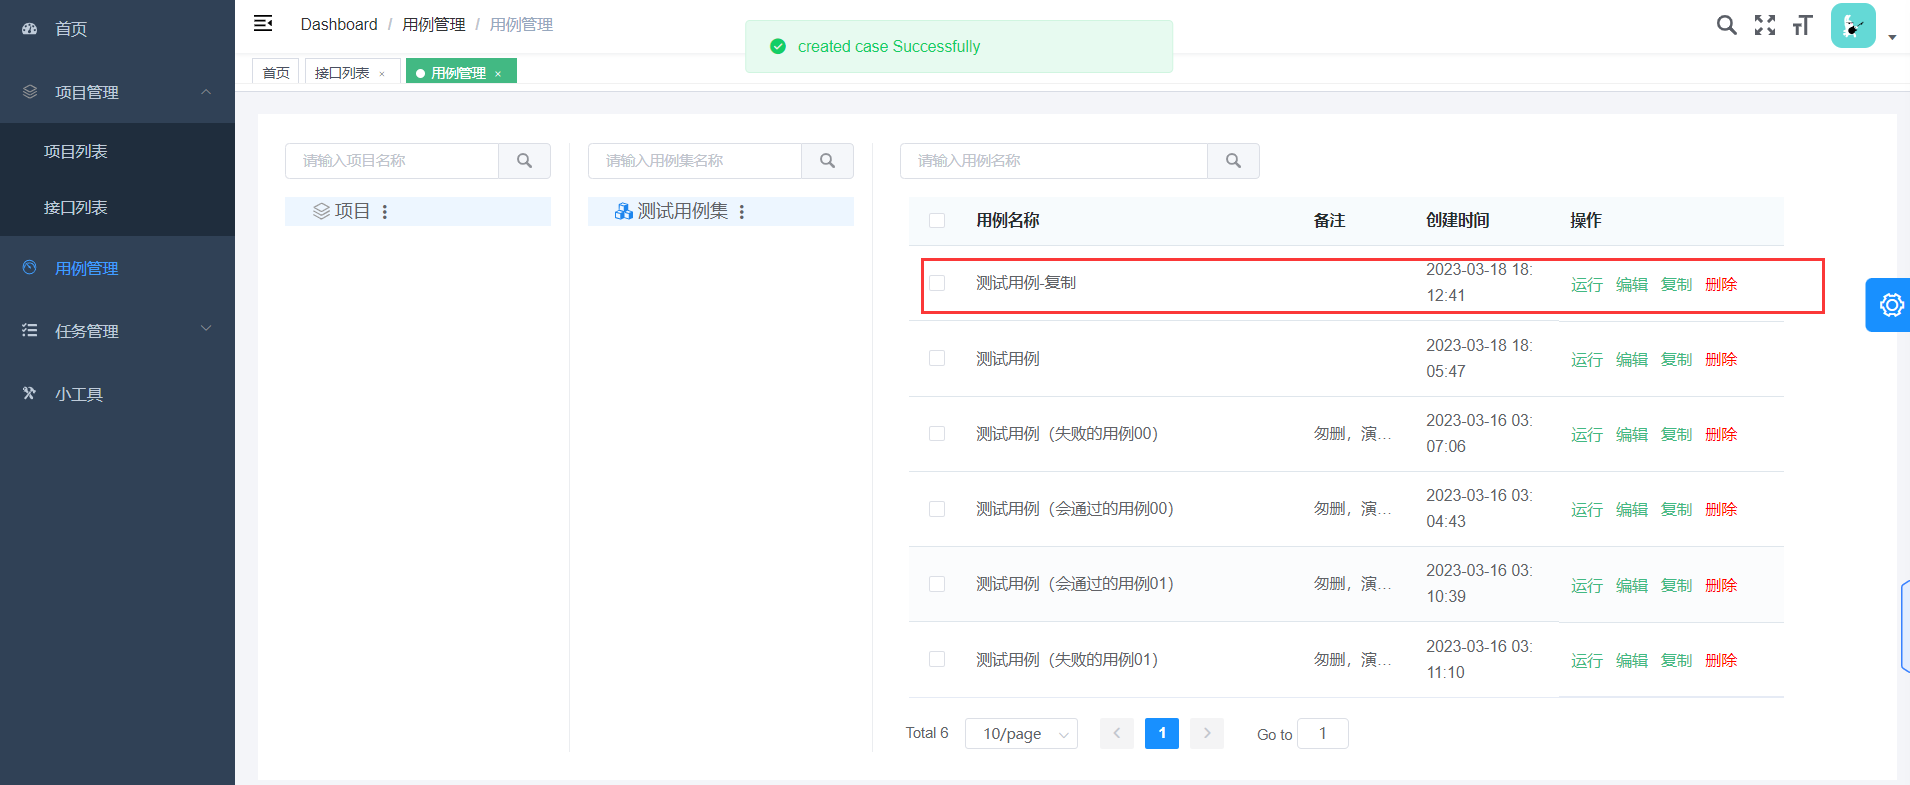
Task: Open the more options dots beside 项目
Action: click(385, 212)
